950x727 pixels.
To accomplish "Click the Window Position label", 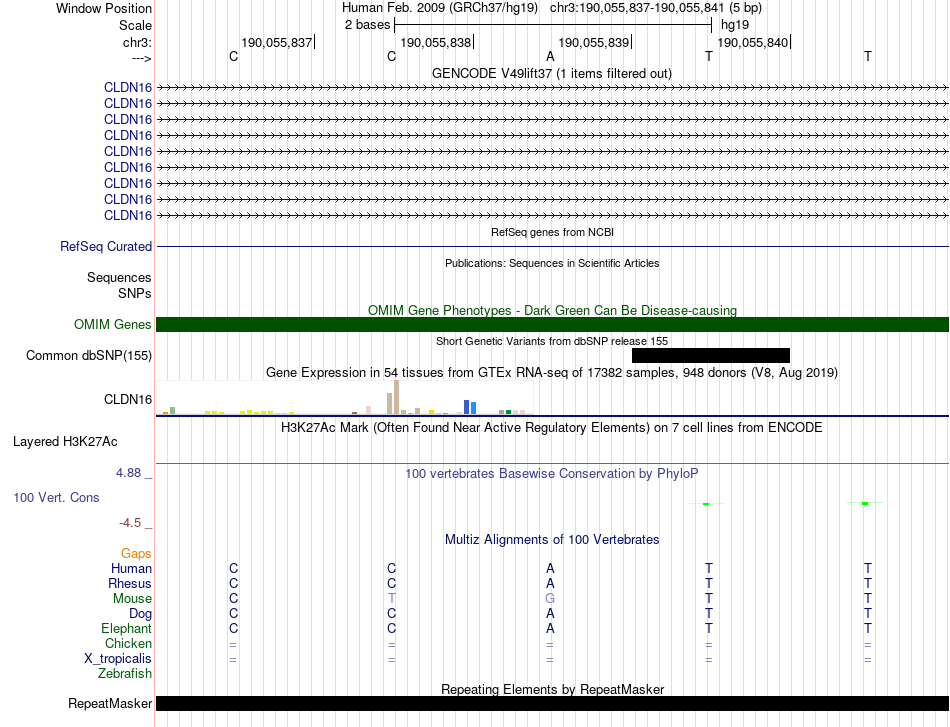I will tap(104, 8).
